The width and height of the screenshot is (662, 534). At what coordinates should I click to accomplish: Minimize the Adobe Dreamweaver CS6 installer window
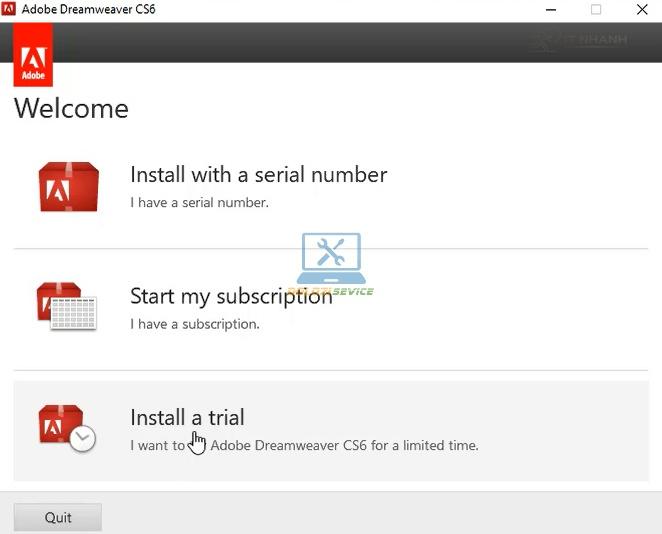[x=550, y=10]
